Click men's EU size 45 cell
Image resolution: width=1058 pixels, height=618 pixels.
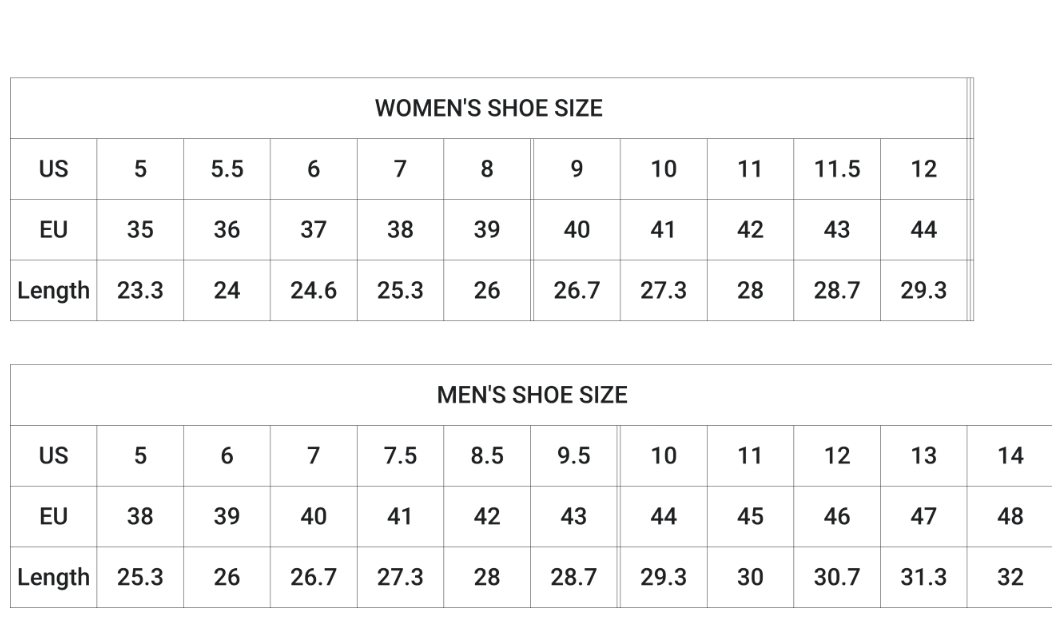(750, 516)
